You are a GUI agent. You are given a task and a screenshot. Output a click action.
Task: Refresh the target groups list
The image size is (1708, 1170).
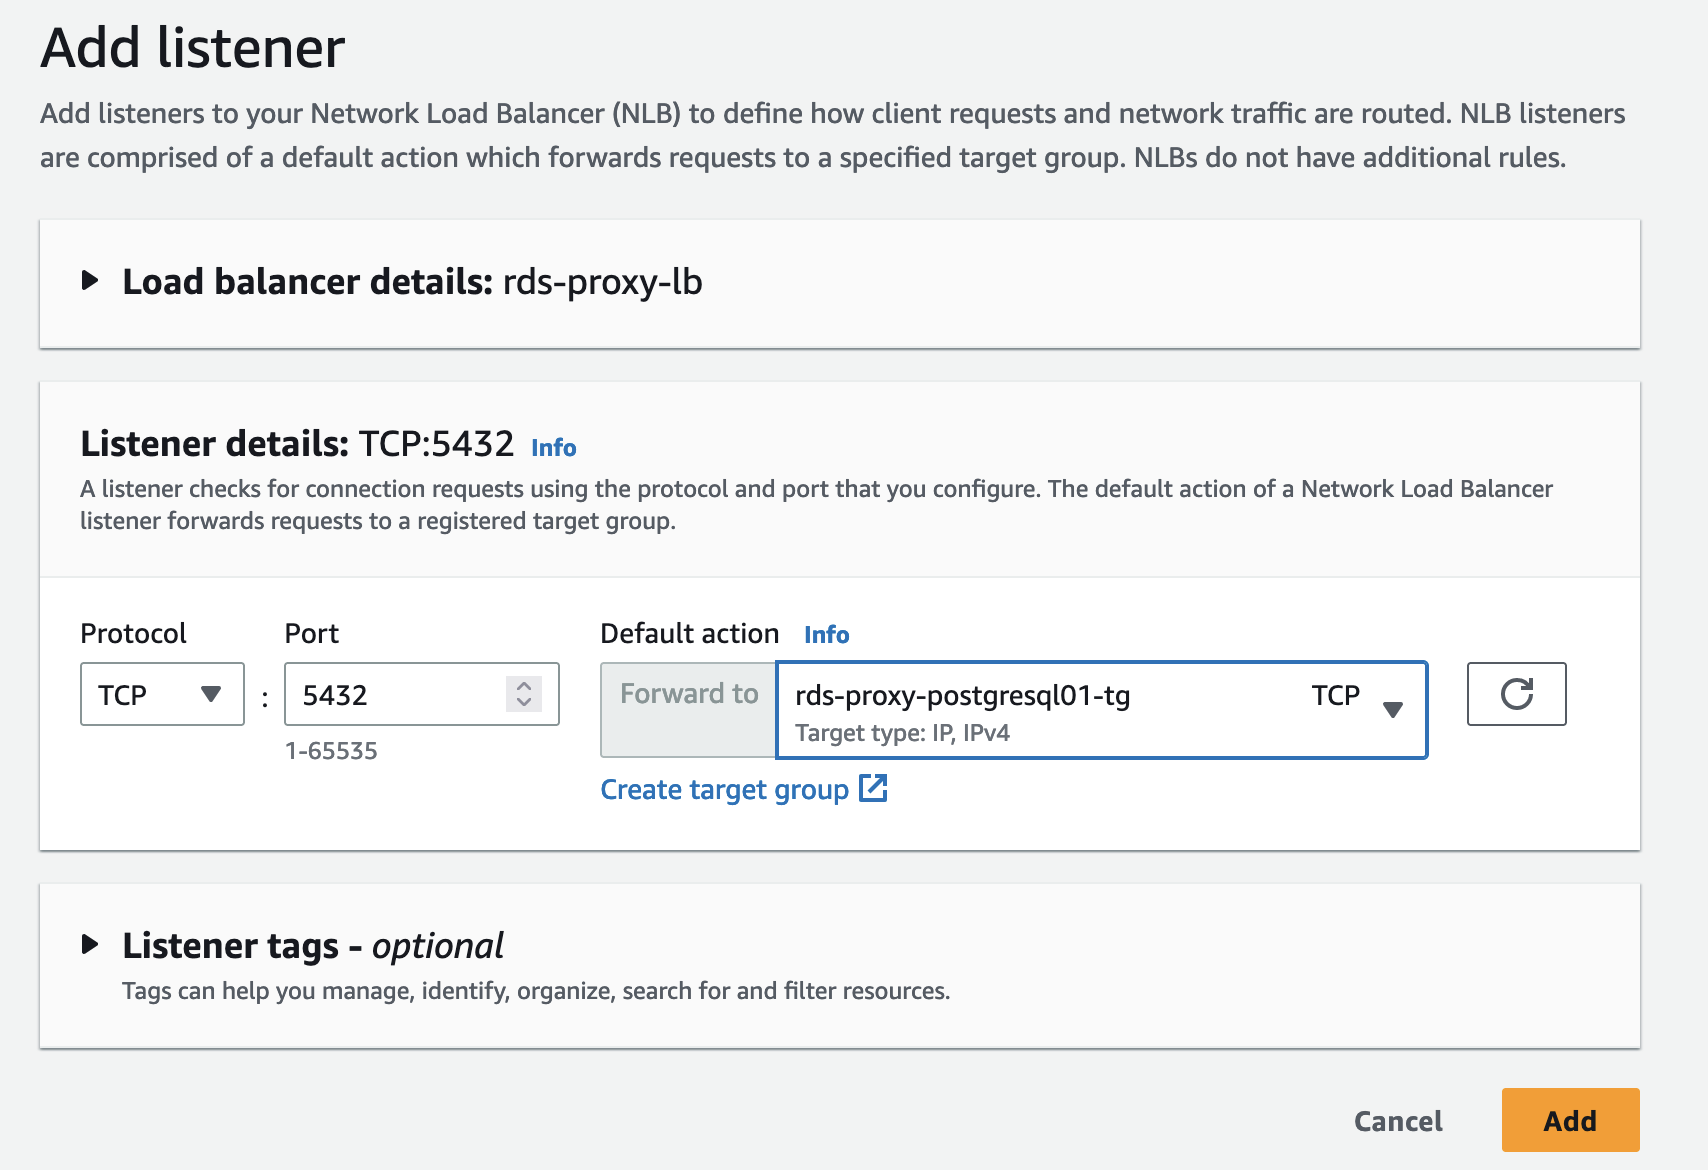[x=1516, y=694]
